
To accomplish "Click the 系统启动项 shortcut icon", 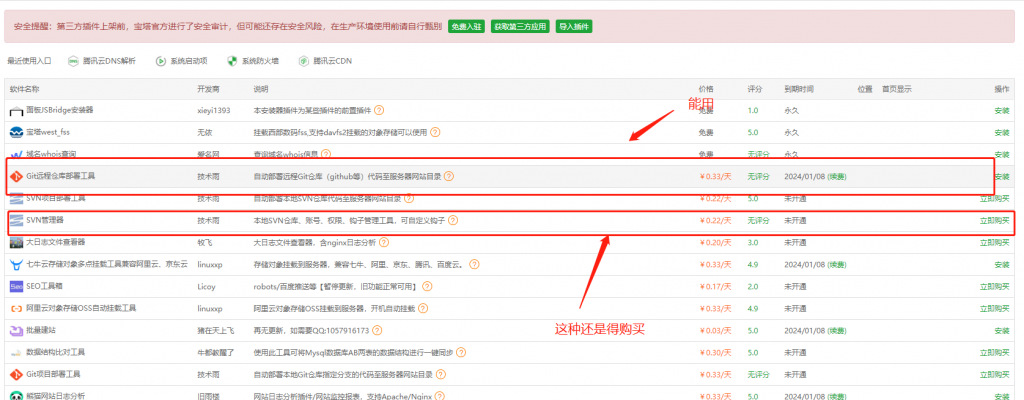I will tap(160, 61).
